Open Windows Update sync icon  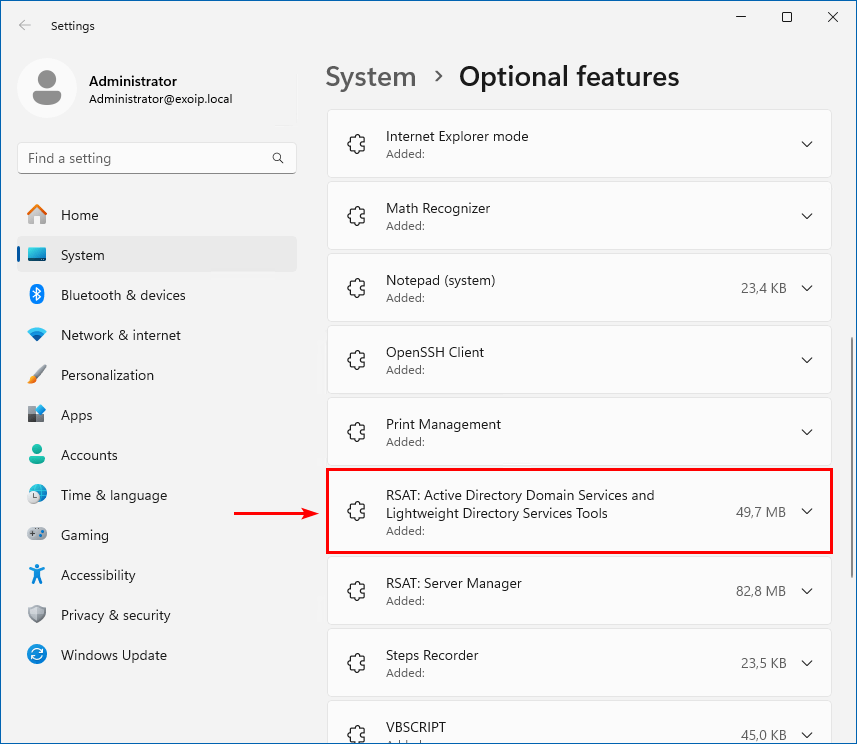(x=37, y=655)
